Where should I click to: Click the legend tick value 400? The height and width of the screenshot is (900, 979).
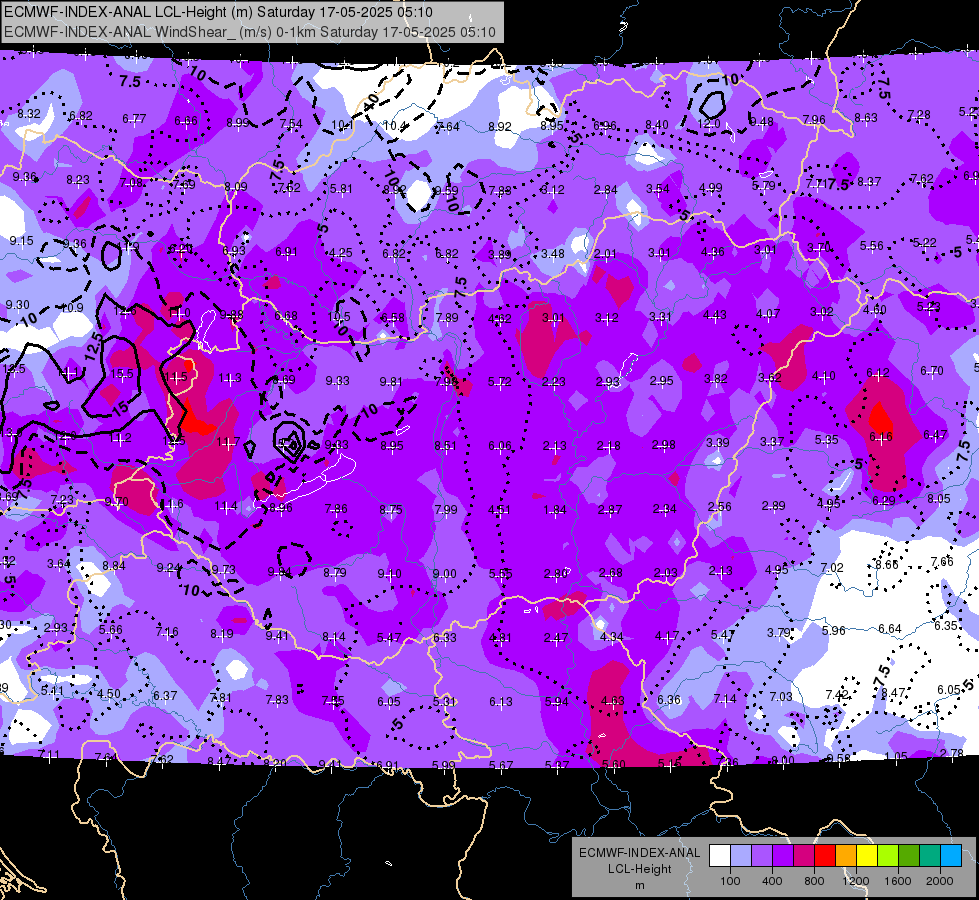772,881
